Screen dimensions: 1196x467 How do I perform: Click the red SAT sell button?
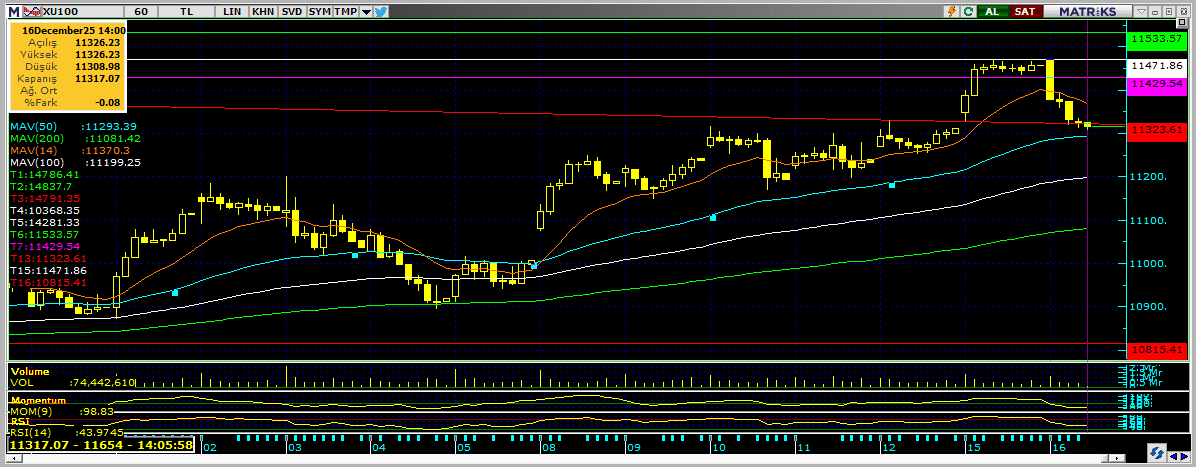tap(1024, 11)
